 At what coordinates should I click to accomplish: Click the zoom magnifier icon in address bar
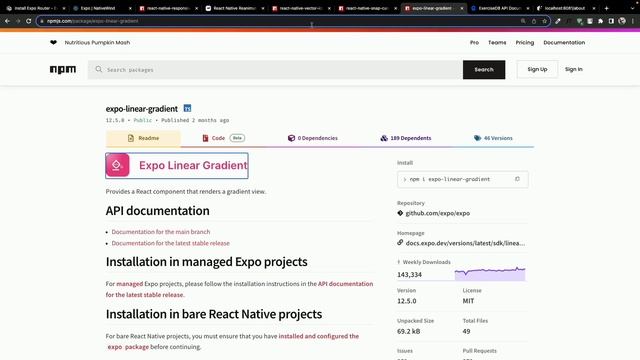(523, 21)
